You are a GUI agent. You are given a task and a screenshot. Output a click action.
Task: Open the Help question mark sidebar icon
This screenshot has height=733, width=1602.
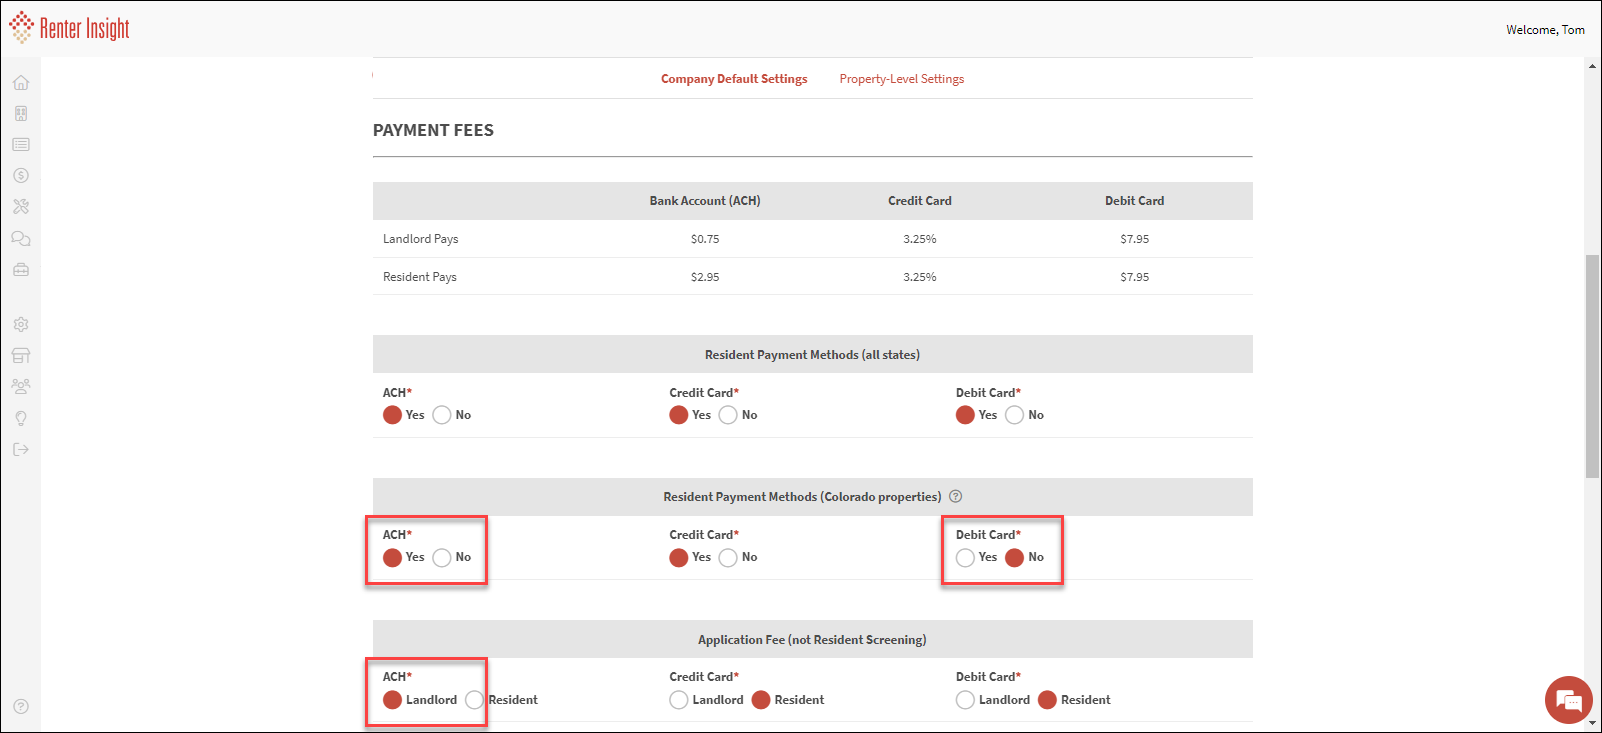(21, 707)
